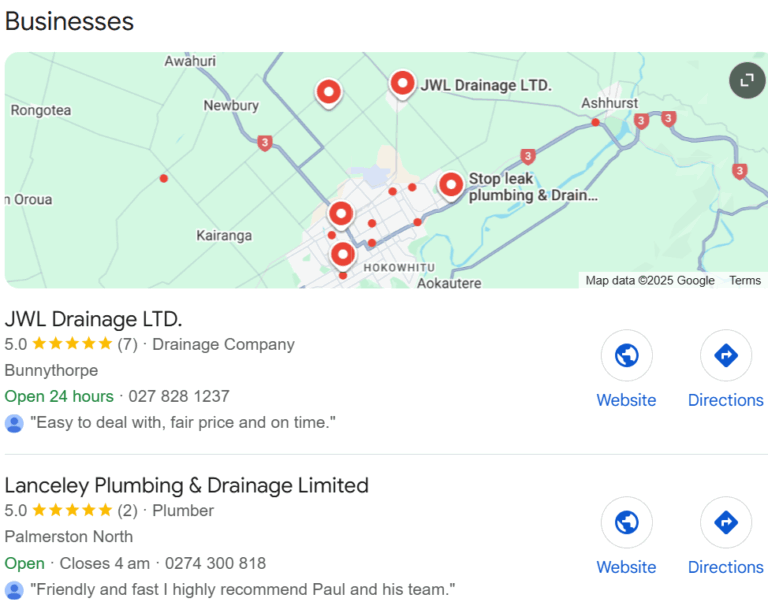Click the small red dot near Ashhurst

595,122
